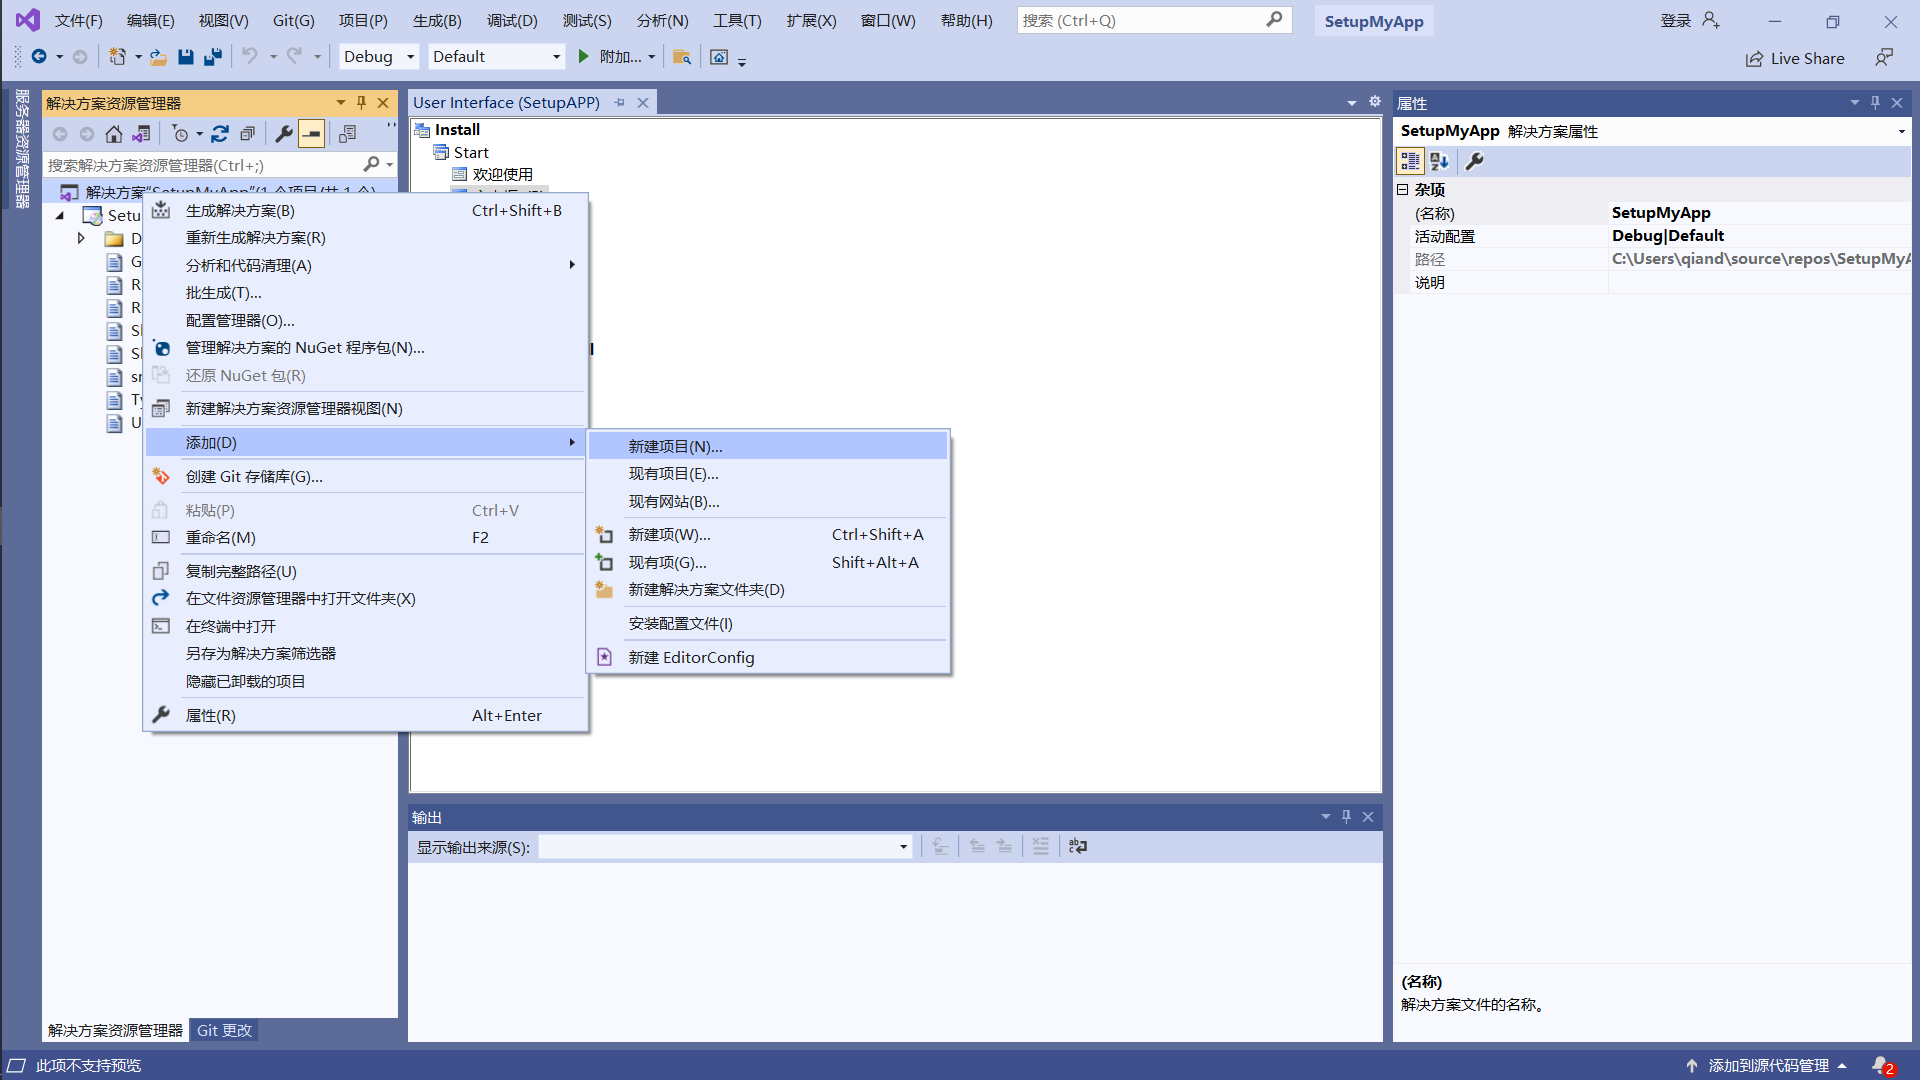1920x1080 pixels.
Task: Click 添加到源代码管理 in status bar
Action: tap(1767, 1065)
